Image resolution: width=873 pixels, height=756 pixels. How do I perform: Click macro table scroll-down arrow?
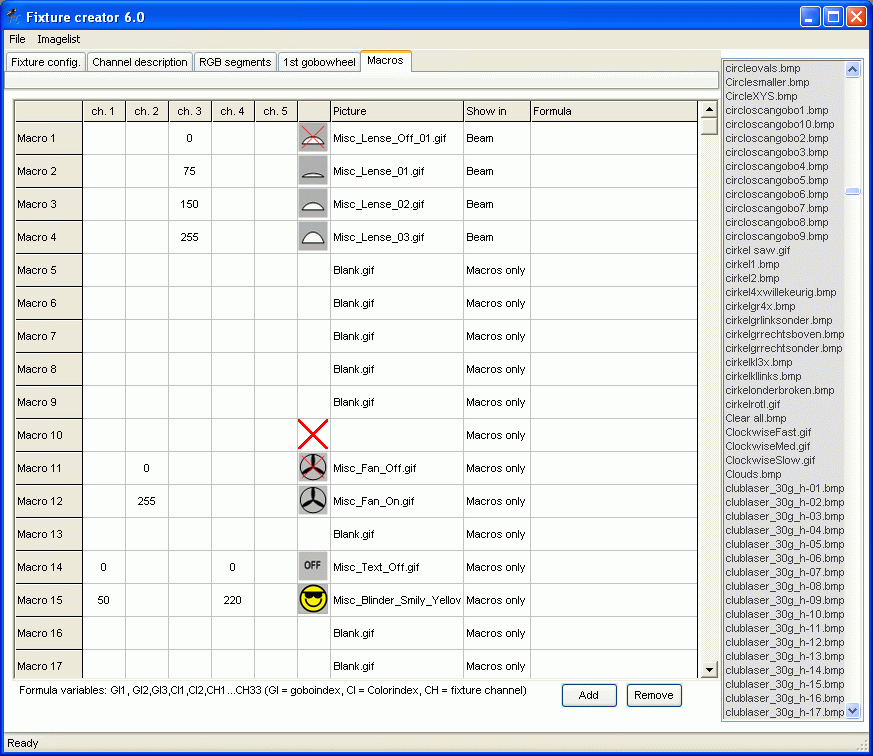[709, 669]
